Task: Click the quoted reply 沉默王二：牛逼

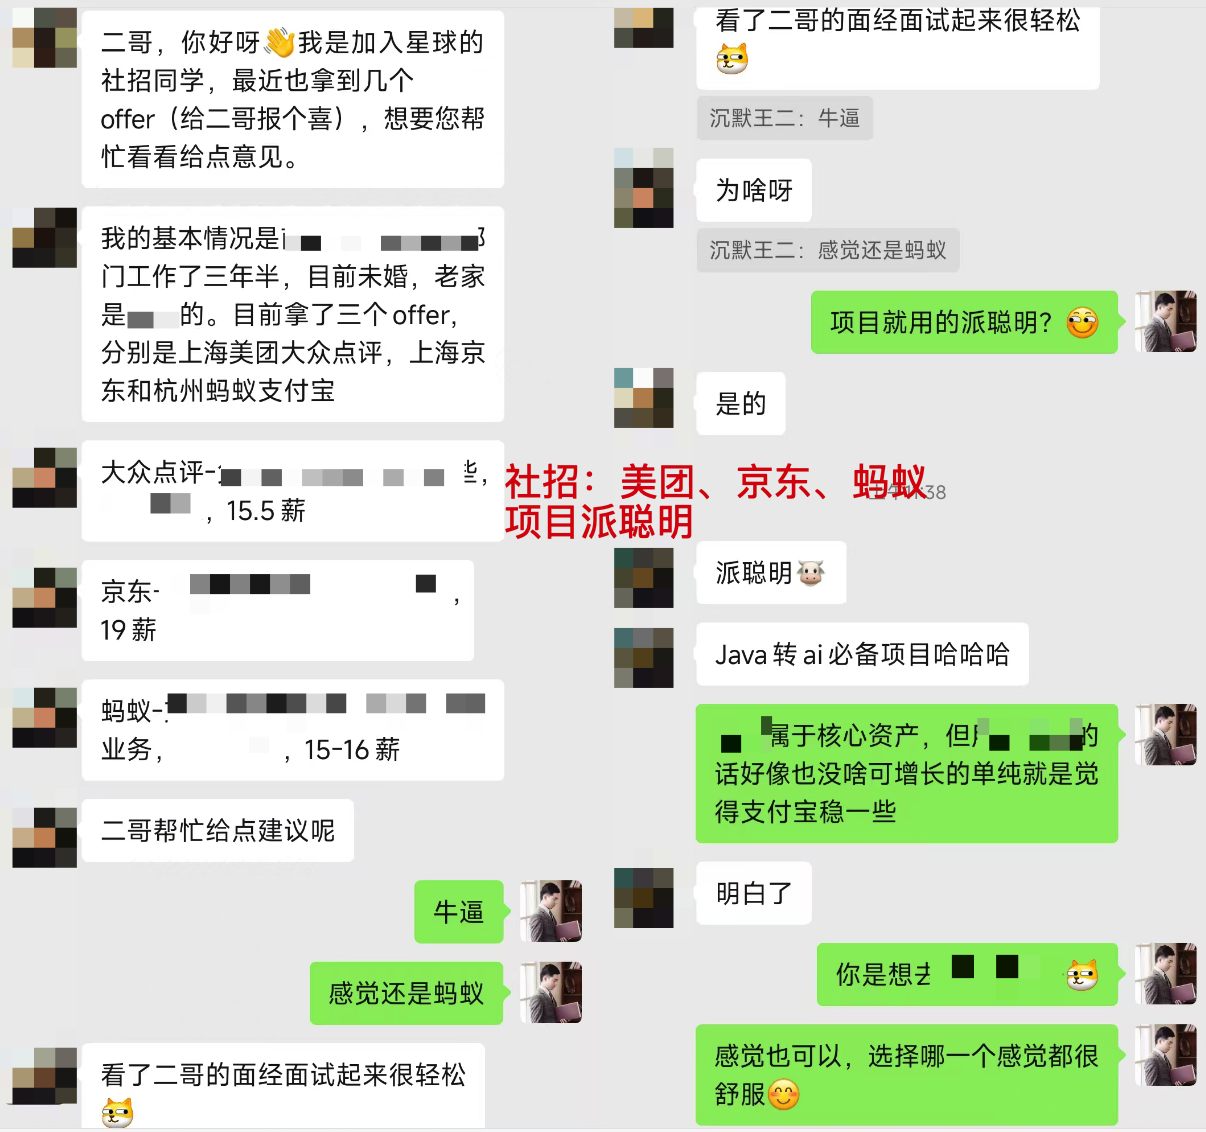Action: [784, 118]
